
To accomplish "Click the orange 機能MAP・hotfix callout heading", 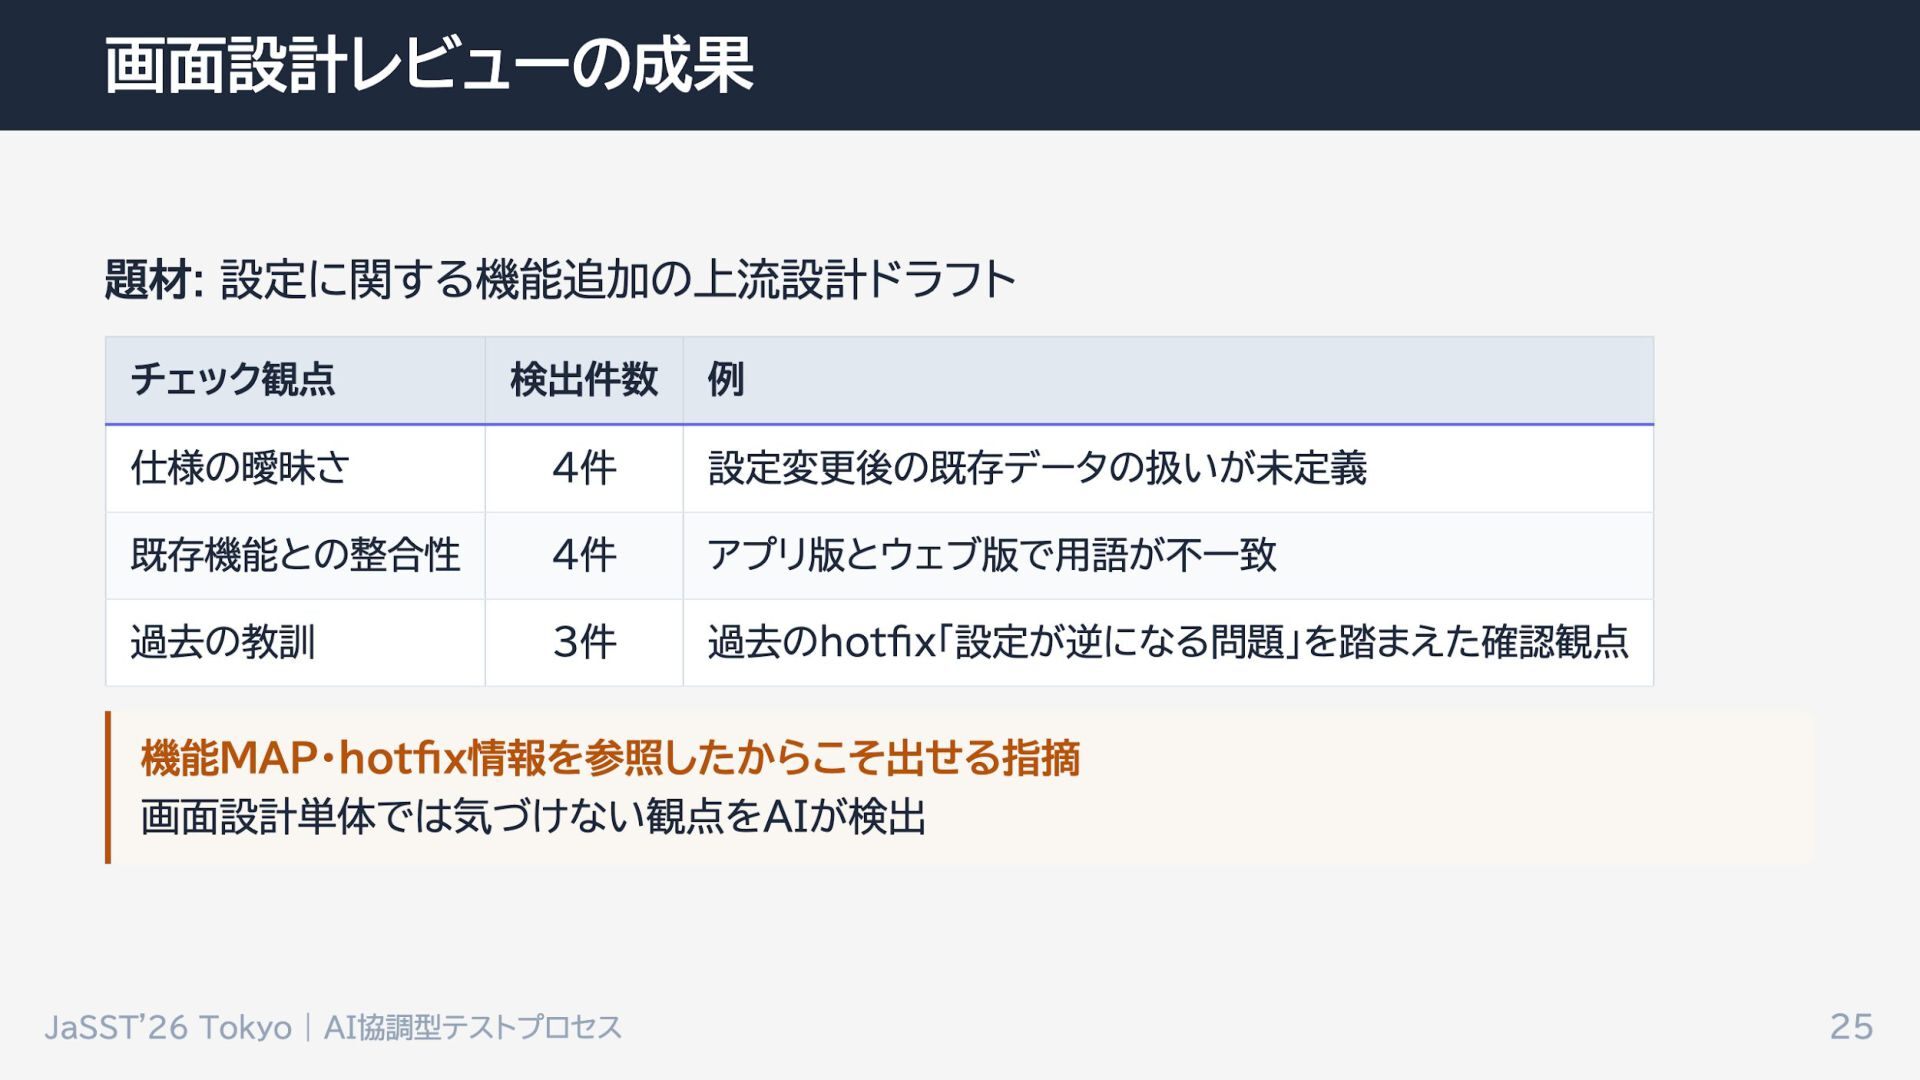I will 610,758.
